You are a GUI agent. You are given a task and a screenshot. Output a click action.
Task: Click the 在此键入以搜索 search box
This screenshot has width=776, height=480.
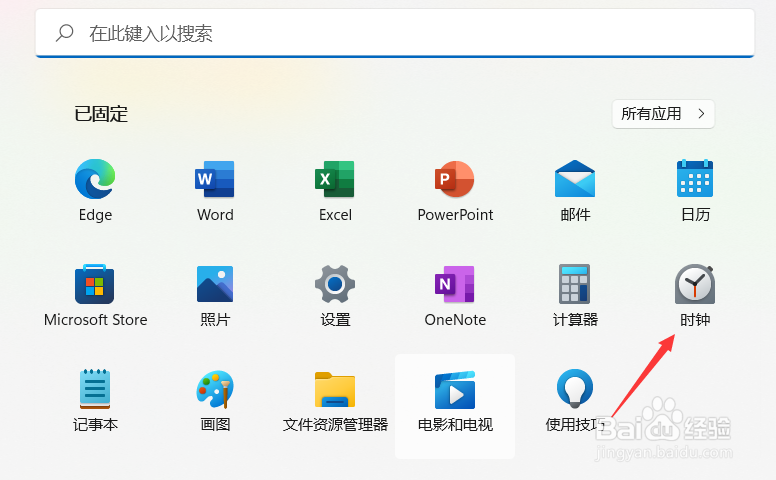click(395, 33)
